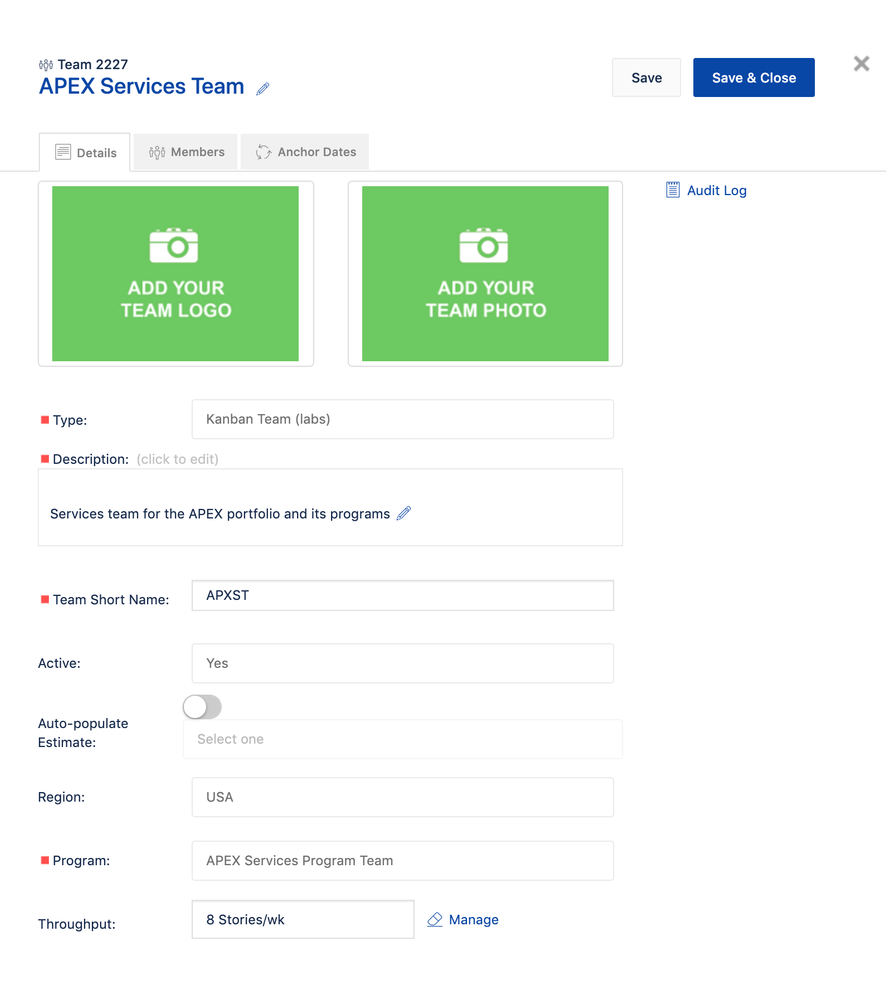Screen dimensions: 895x999
Task: Click the Team Short Name field APXST
Action: [x=403, y=595]
